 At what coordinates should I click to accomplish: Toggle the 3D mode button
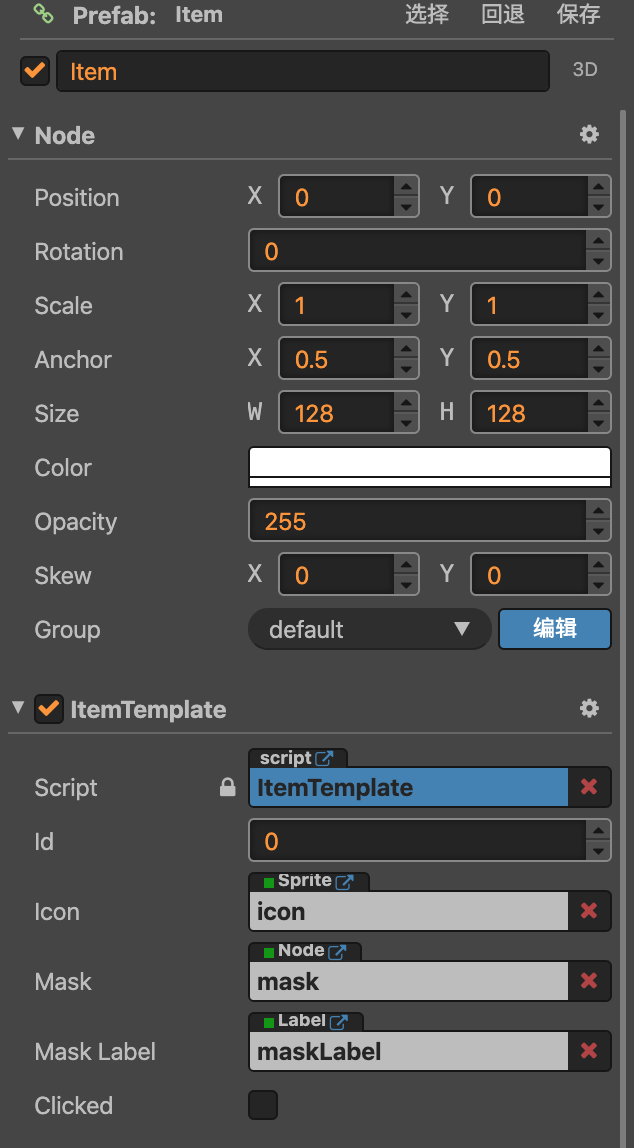pos(584,70)
